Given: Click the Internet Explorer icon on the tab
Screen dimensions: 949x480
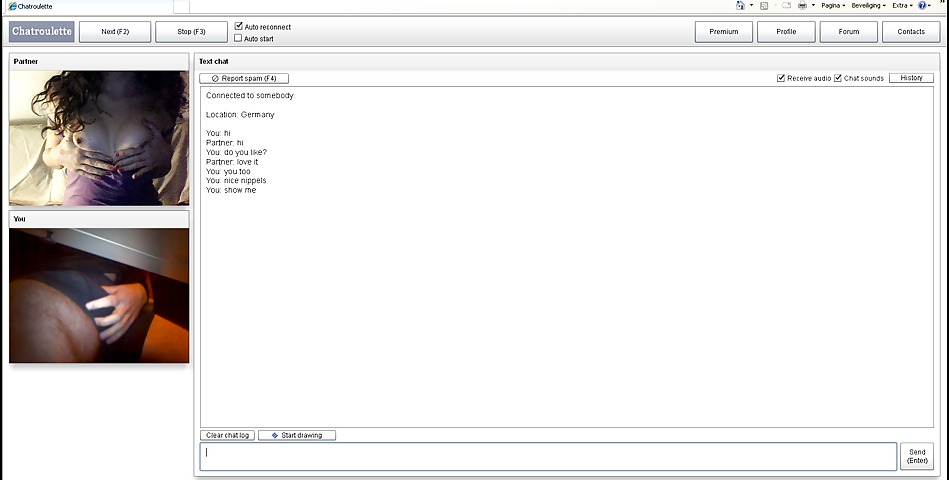Looking at the screenshot, I should click(12, 6).
